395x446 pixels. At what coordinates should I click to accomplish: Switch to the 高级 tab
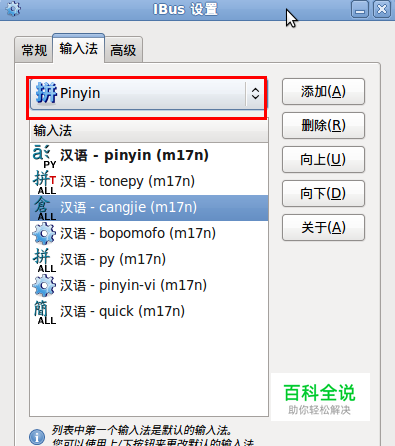pos(123,50)
